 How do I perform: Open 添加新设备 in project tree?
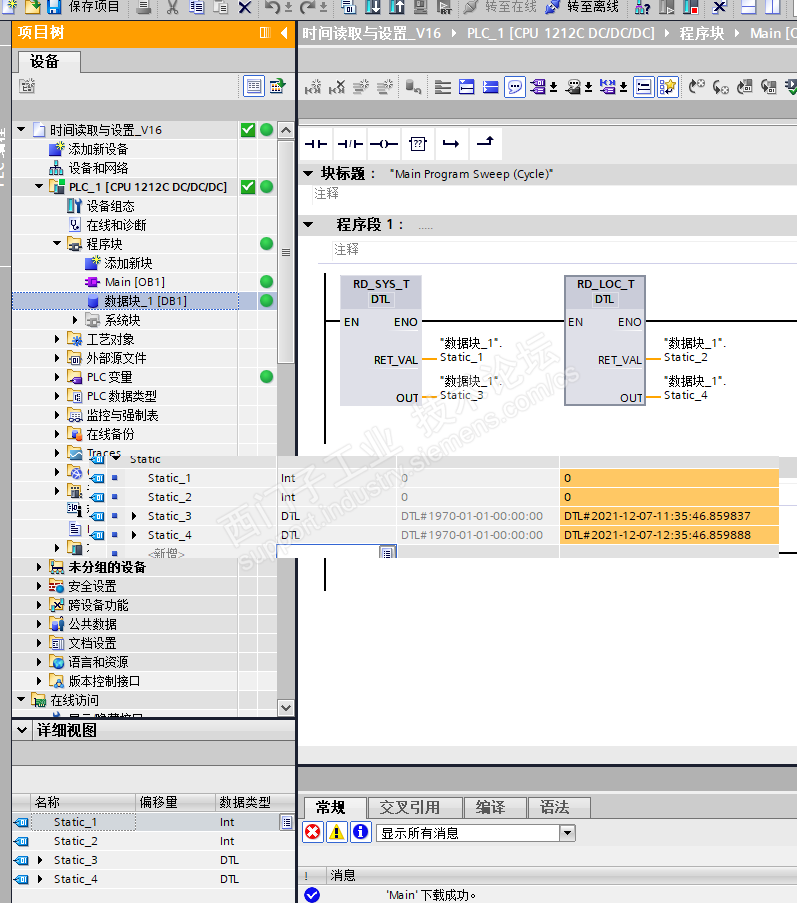click(98, 149)
